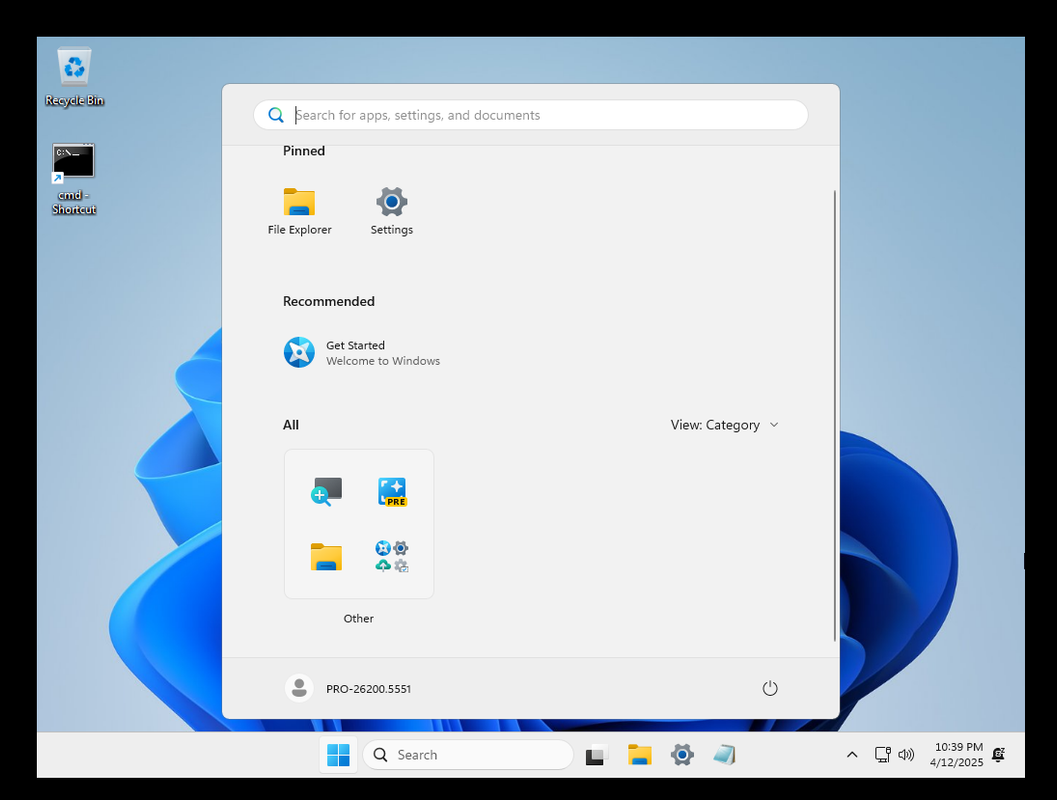Click the user avatar icon
Screen dimensions: 1057x800
[299, 688]
